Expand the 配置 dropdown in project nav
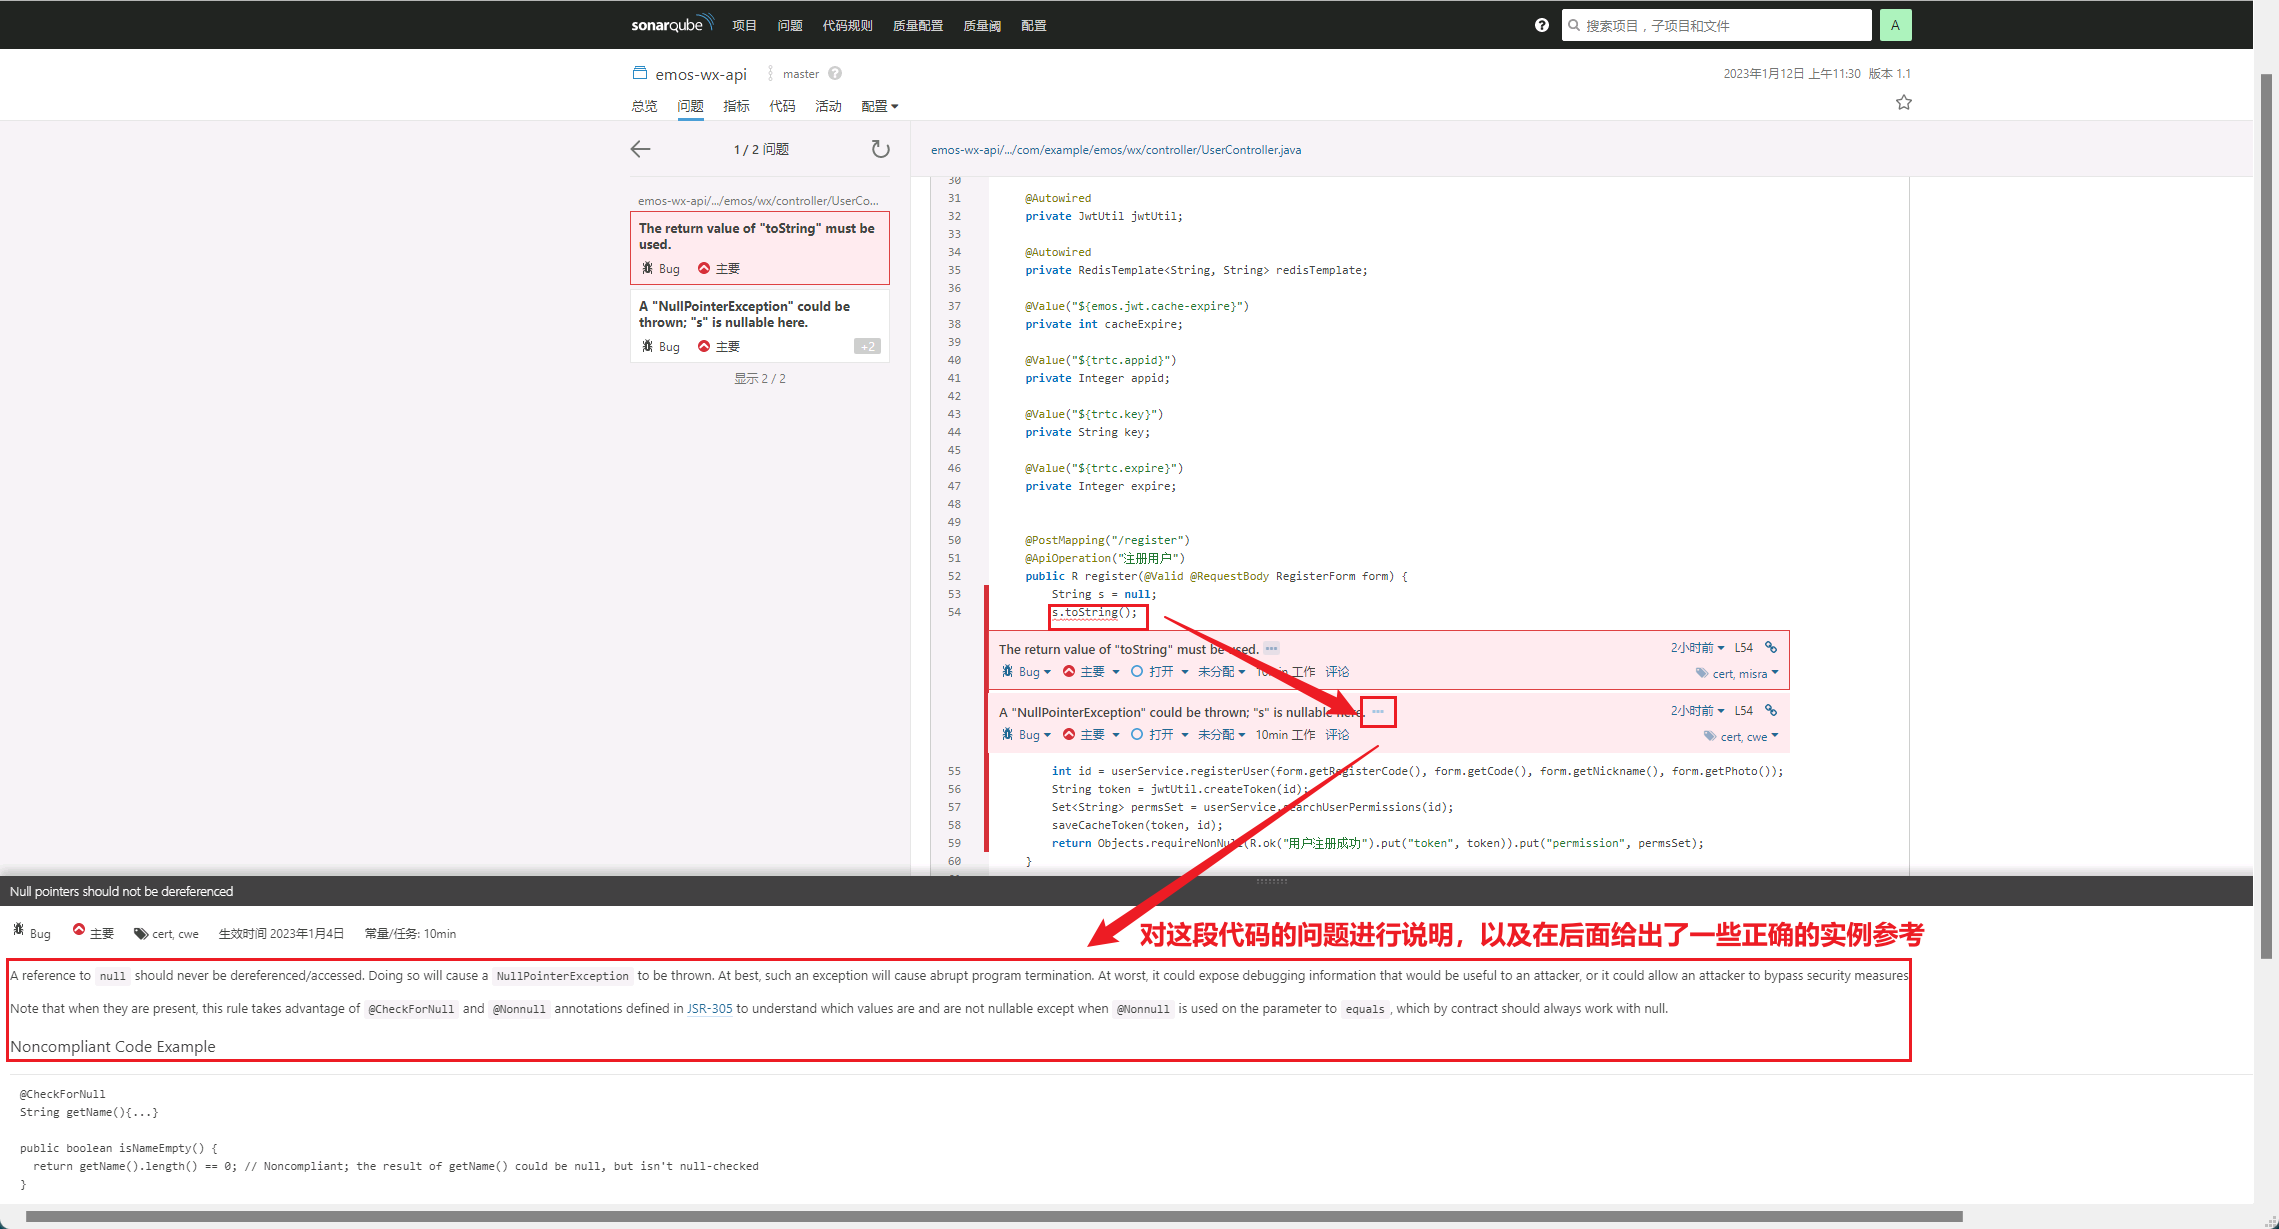The height and width of the screenshot is (1229, 2279). (x=880, y=106)
